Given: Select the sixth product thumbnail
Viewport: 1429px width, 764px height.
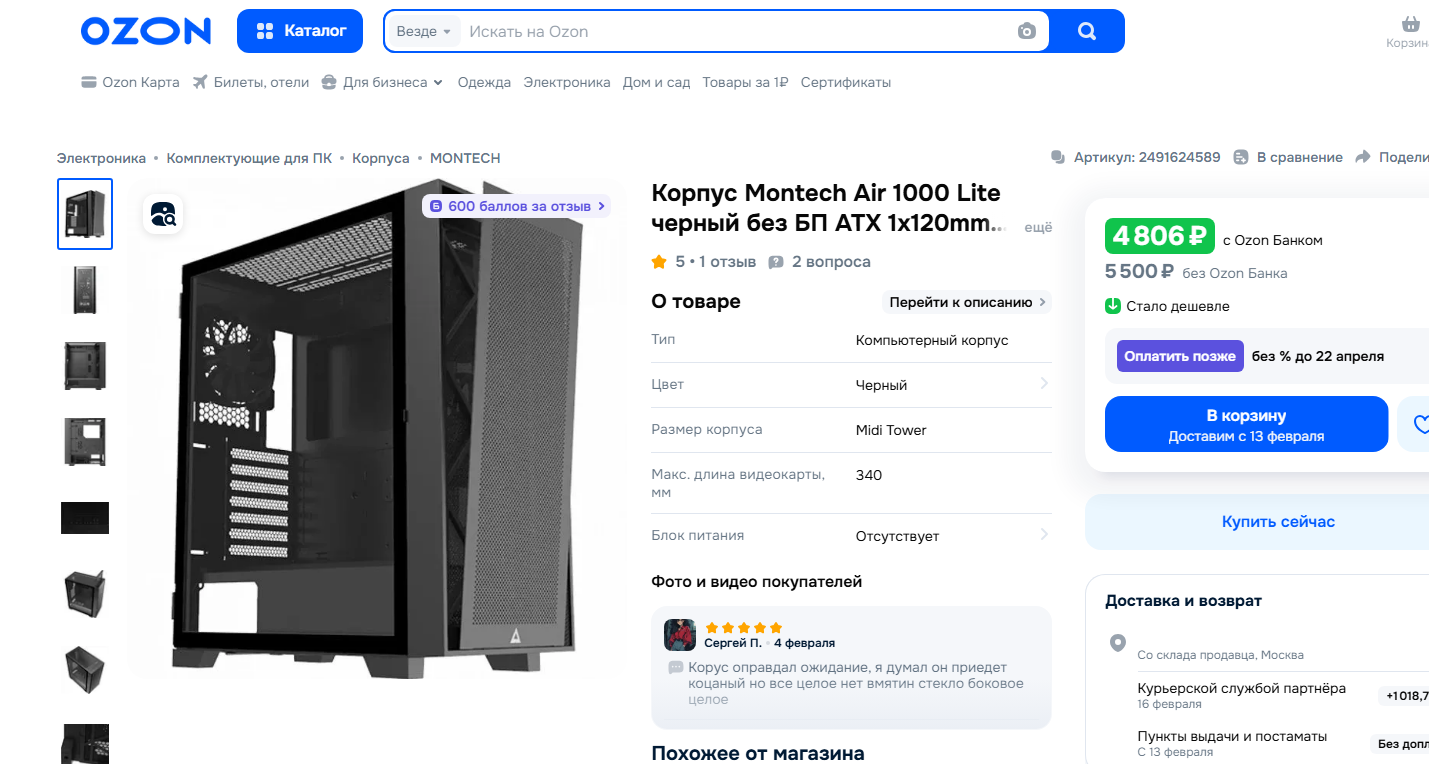Looking at the screenshot, I should [x=85, y=594].
